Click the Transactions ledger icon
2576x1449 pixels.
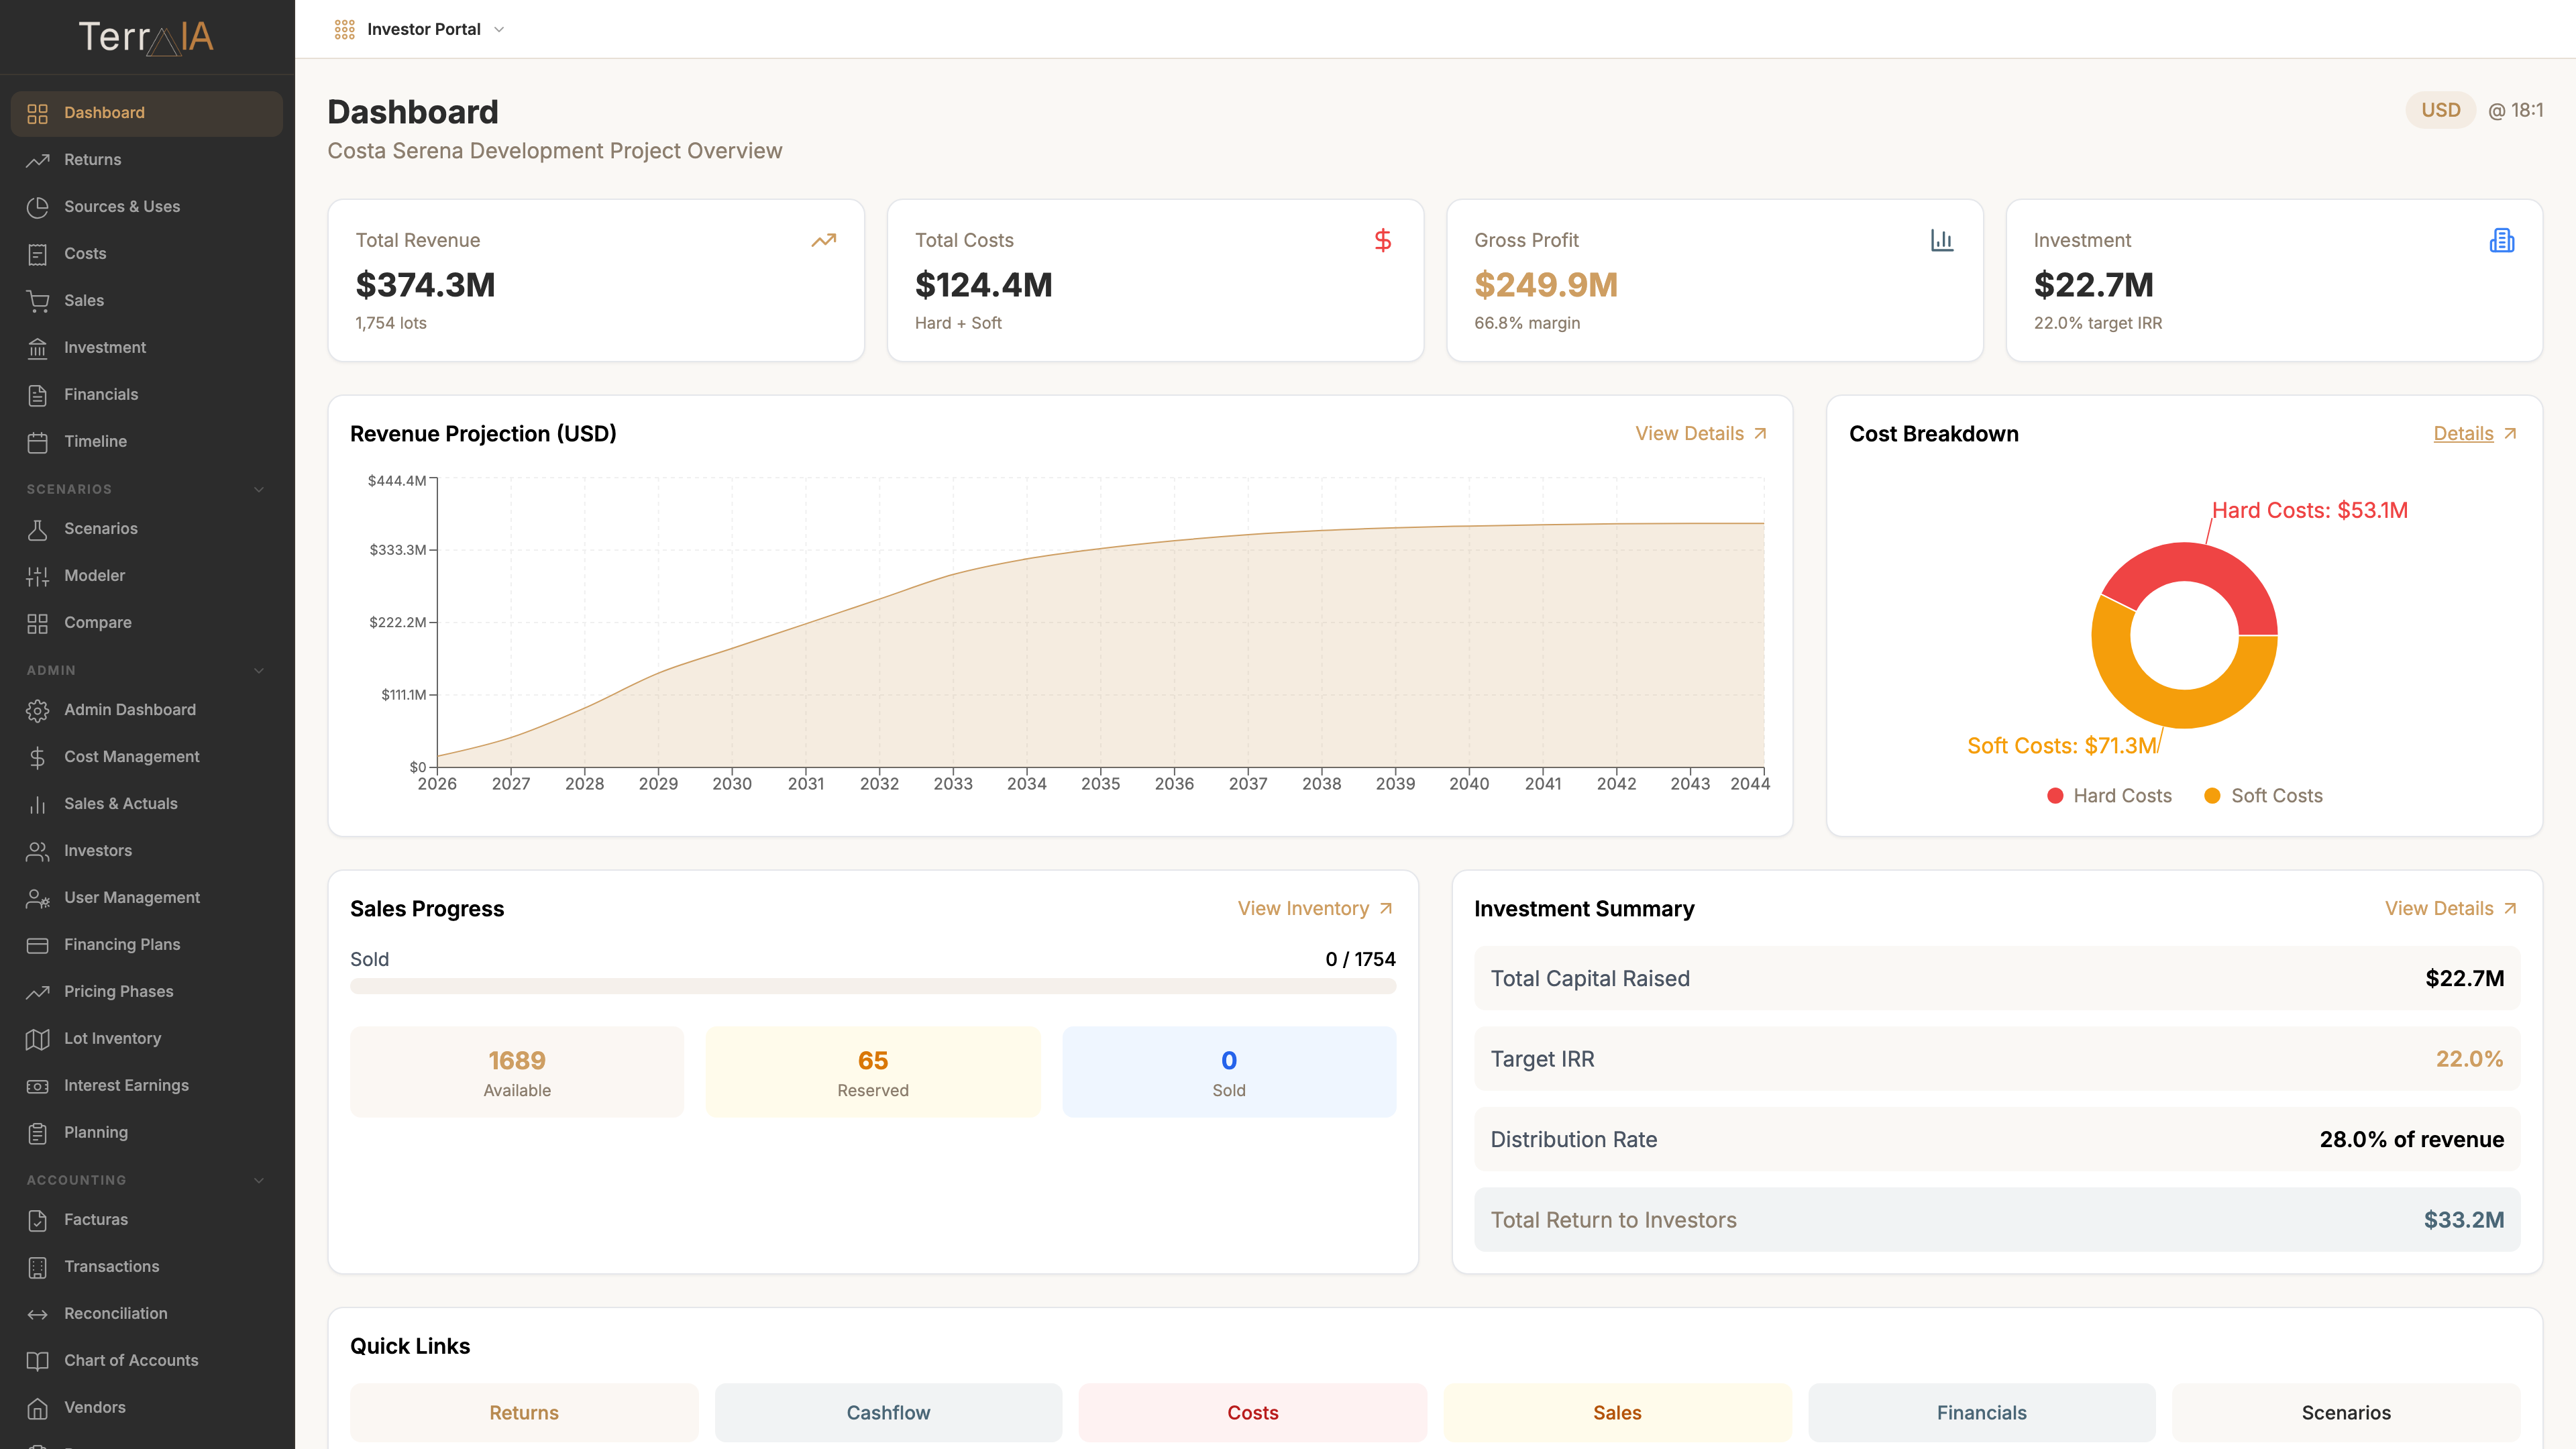tap(38, 1267)
